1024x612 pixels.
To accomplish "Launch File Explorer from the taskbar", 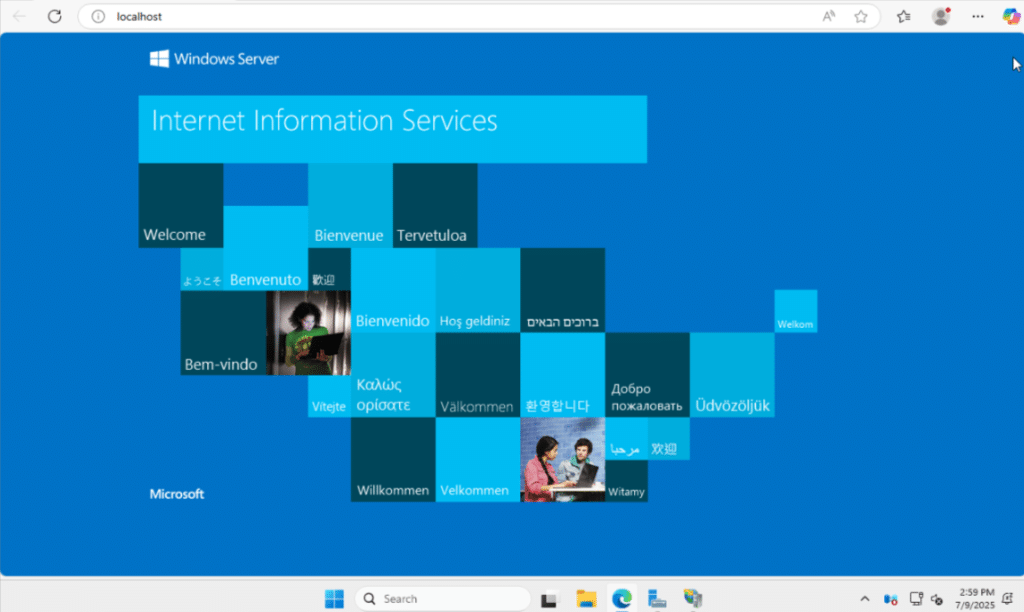I will [x=587, y=597].
